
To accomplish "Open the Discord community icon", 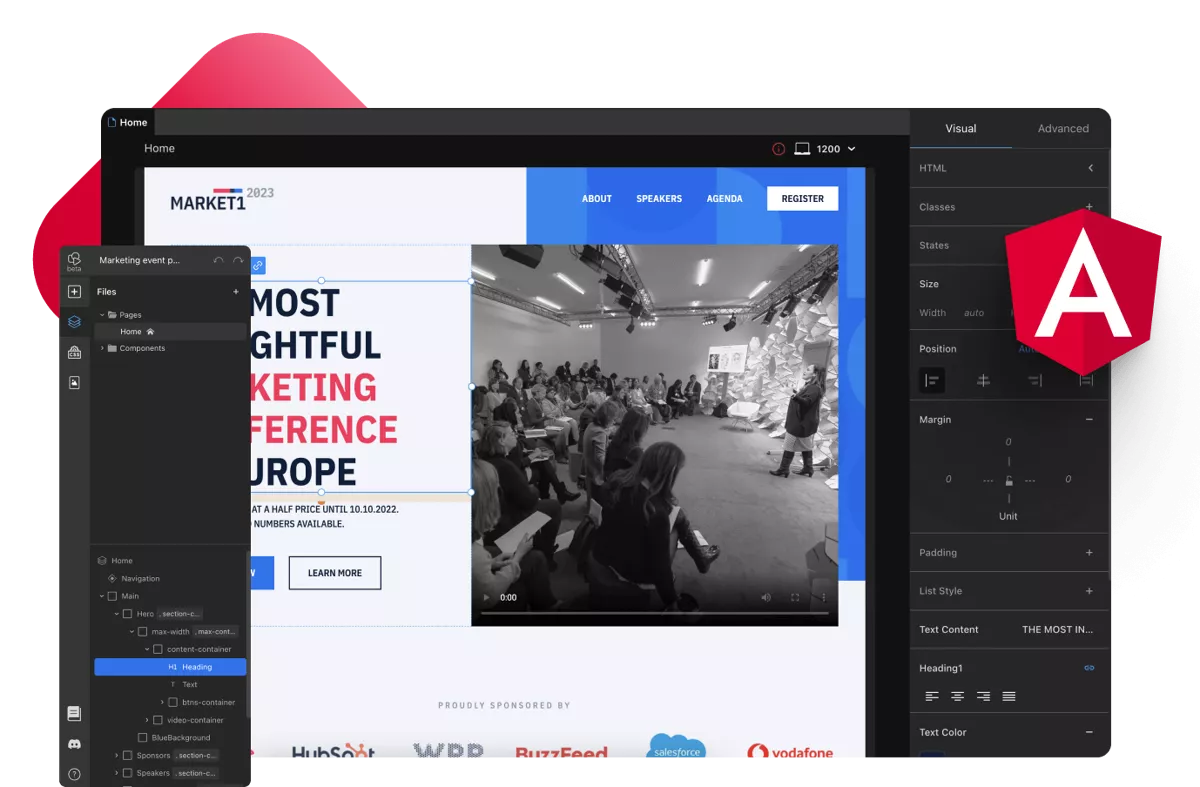I will point(74,744).
